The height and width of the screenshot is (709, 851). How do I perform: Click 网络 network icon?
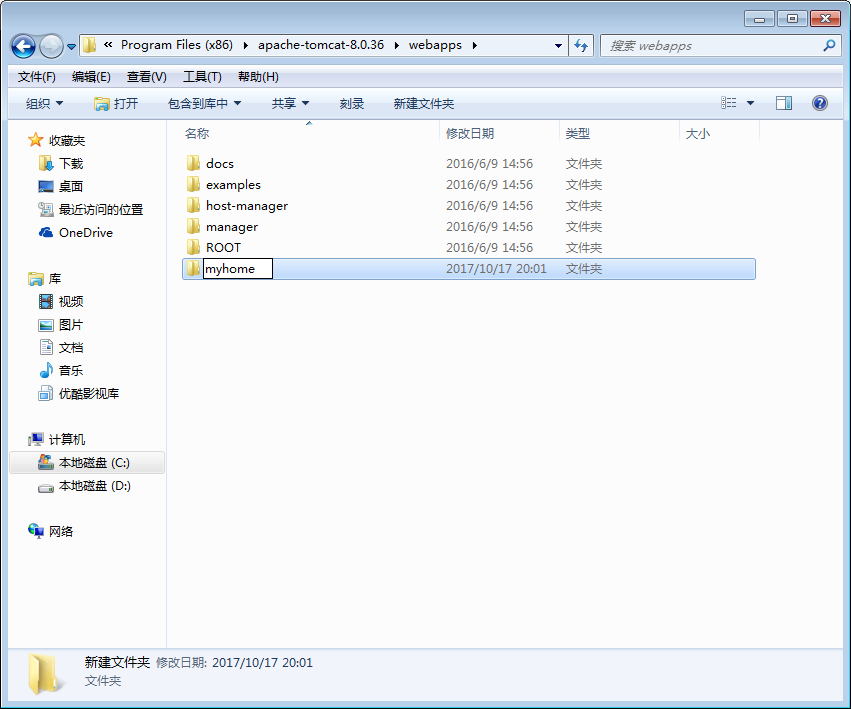pyautogui.click(x=36, y=530)
